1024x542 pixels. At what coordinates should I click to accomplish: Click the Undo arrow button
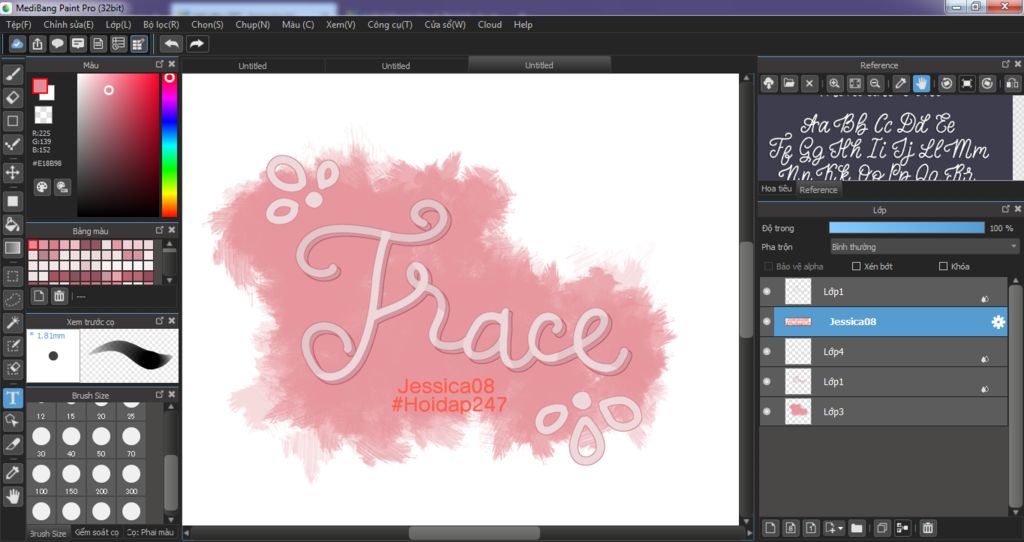pos(172,44)
